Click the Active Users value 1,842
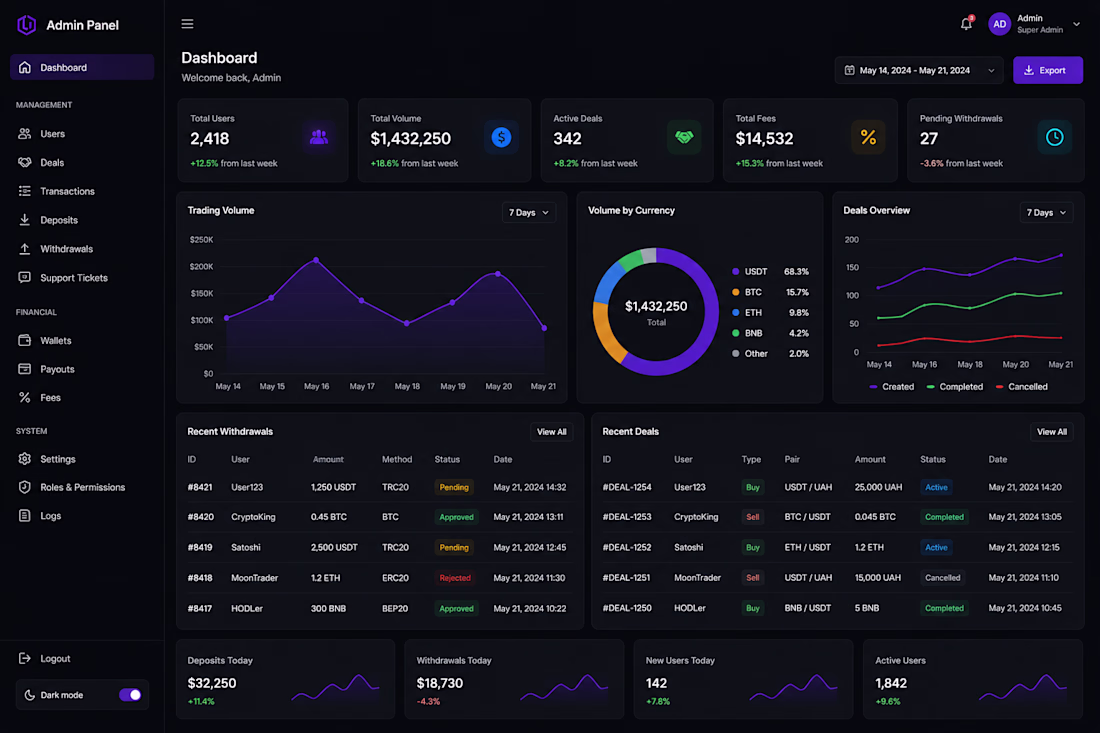Viewport: 1100px width, 733px height. point(891,683)
